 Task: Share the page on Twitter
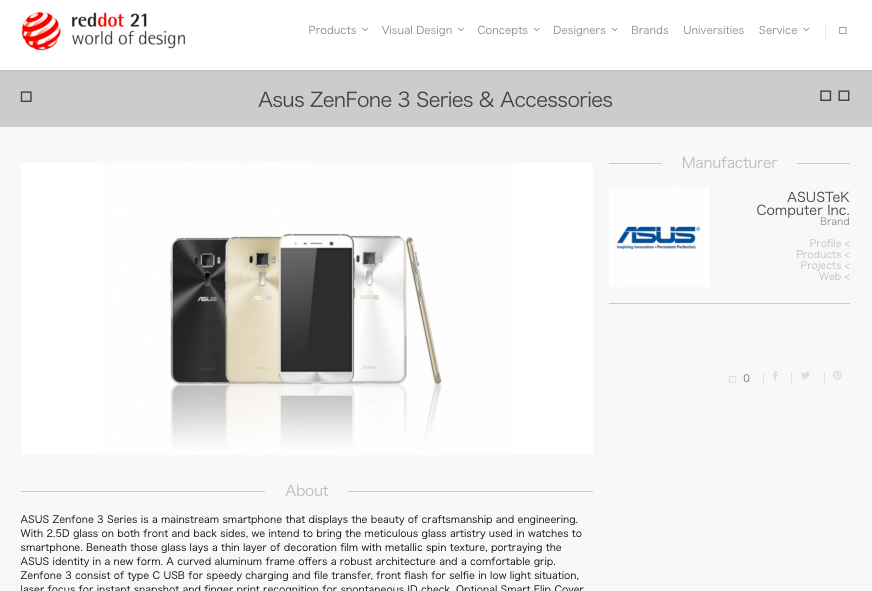pos(805,375)
